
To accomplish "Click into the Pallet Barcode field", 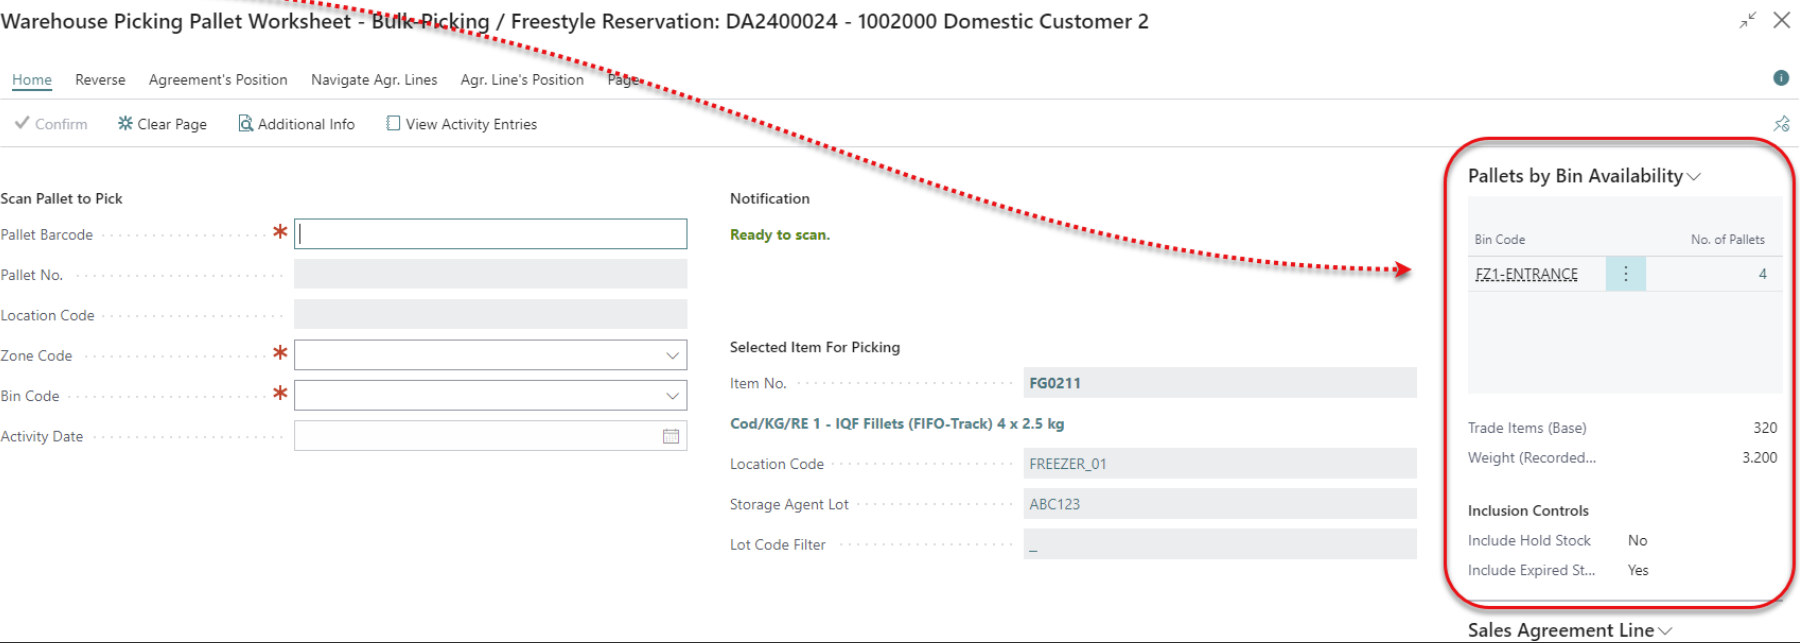I will [x=490, y=234].
